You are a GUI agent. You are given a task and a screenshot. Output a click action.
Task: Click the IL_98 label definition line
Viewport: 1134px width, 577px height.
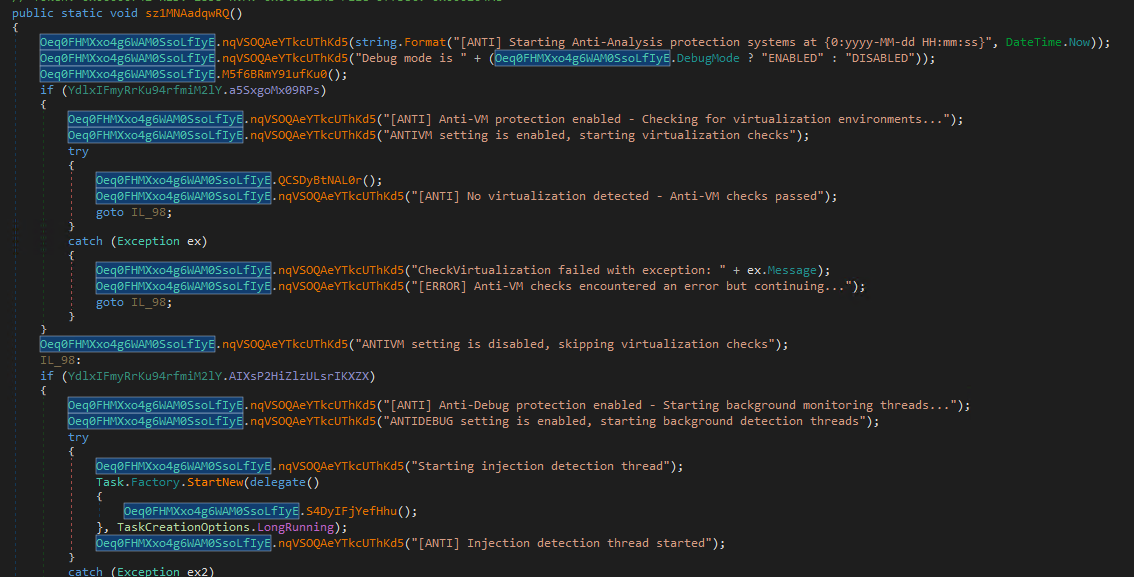[x=57, y=360]
